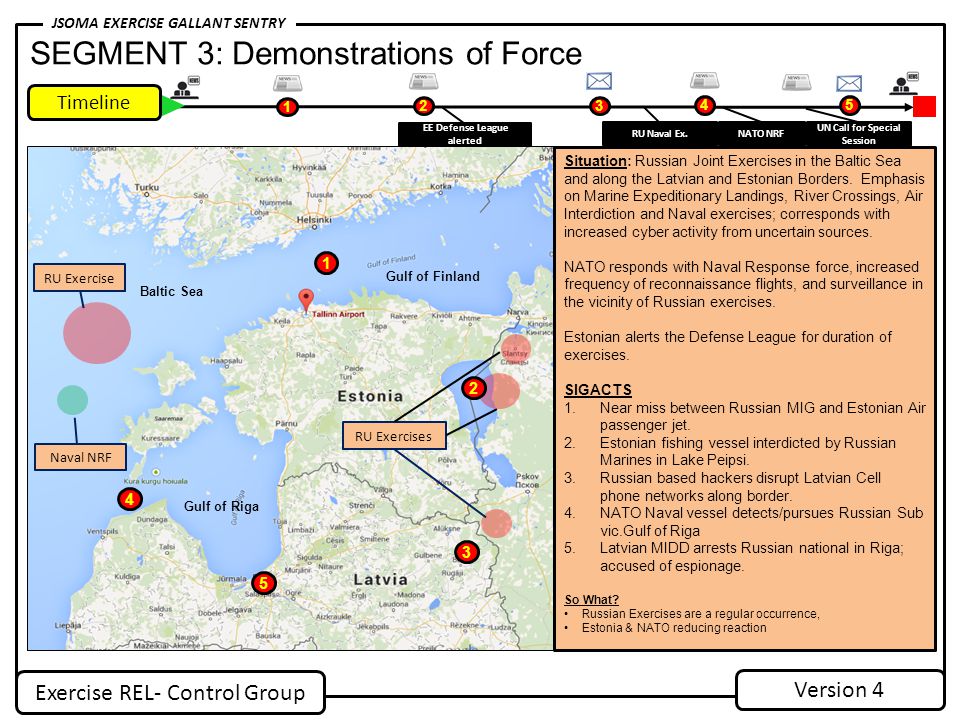Click the envelope icon above timeline marker 3
Image resolution: width=960 pixels, height=720 pixels.
599,81
